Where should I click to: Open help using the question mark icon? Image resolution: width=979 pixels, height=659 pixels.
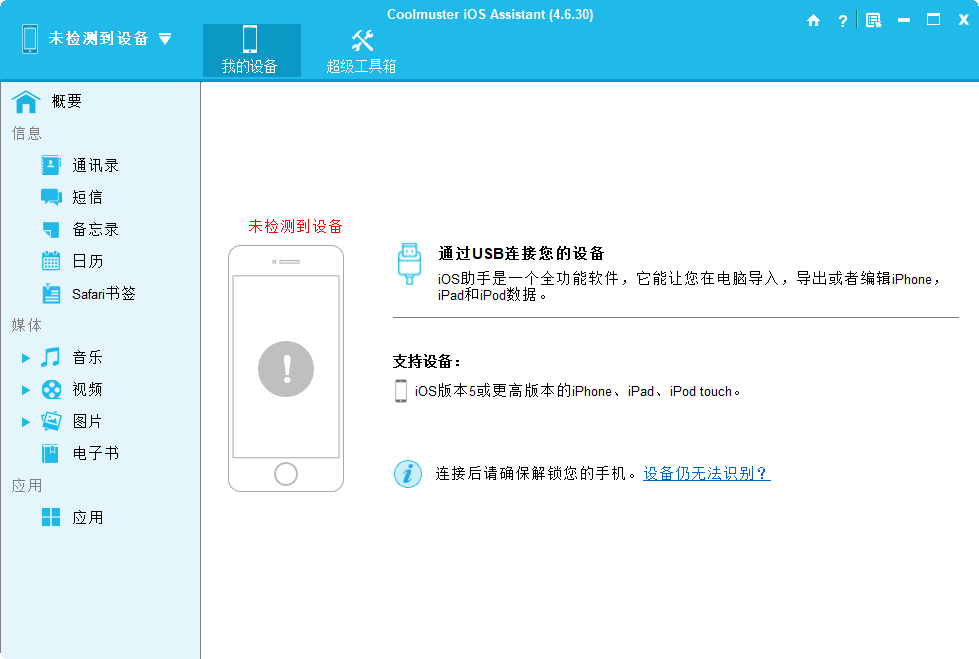842,19
